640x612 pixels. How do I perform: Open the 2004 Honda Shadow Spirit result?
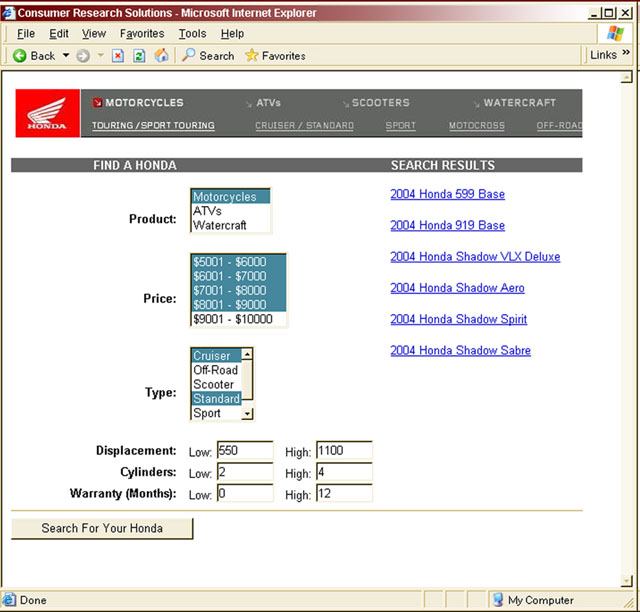click(458, 319)
